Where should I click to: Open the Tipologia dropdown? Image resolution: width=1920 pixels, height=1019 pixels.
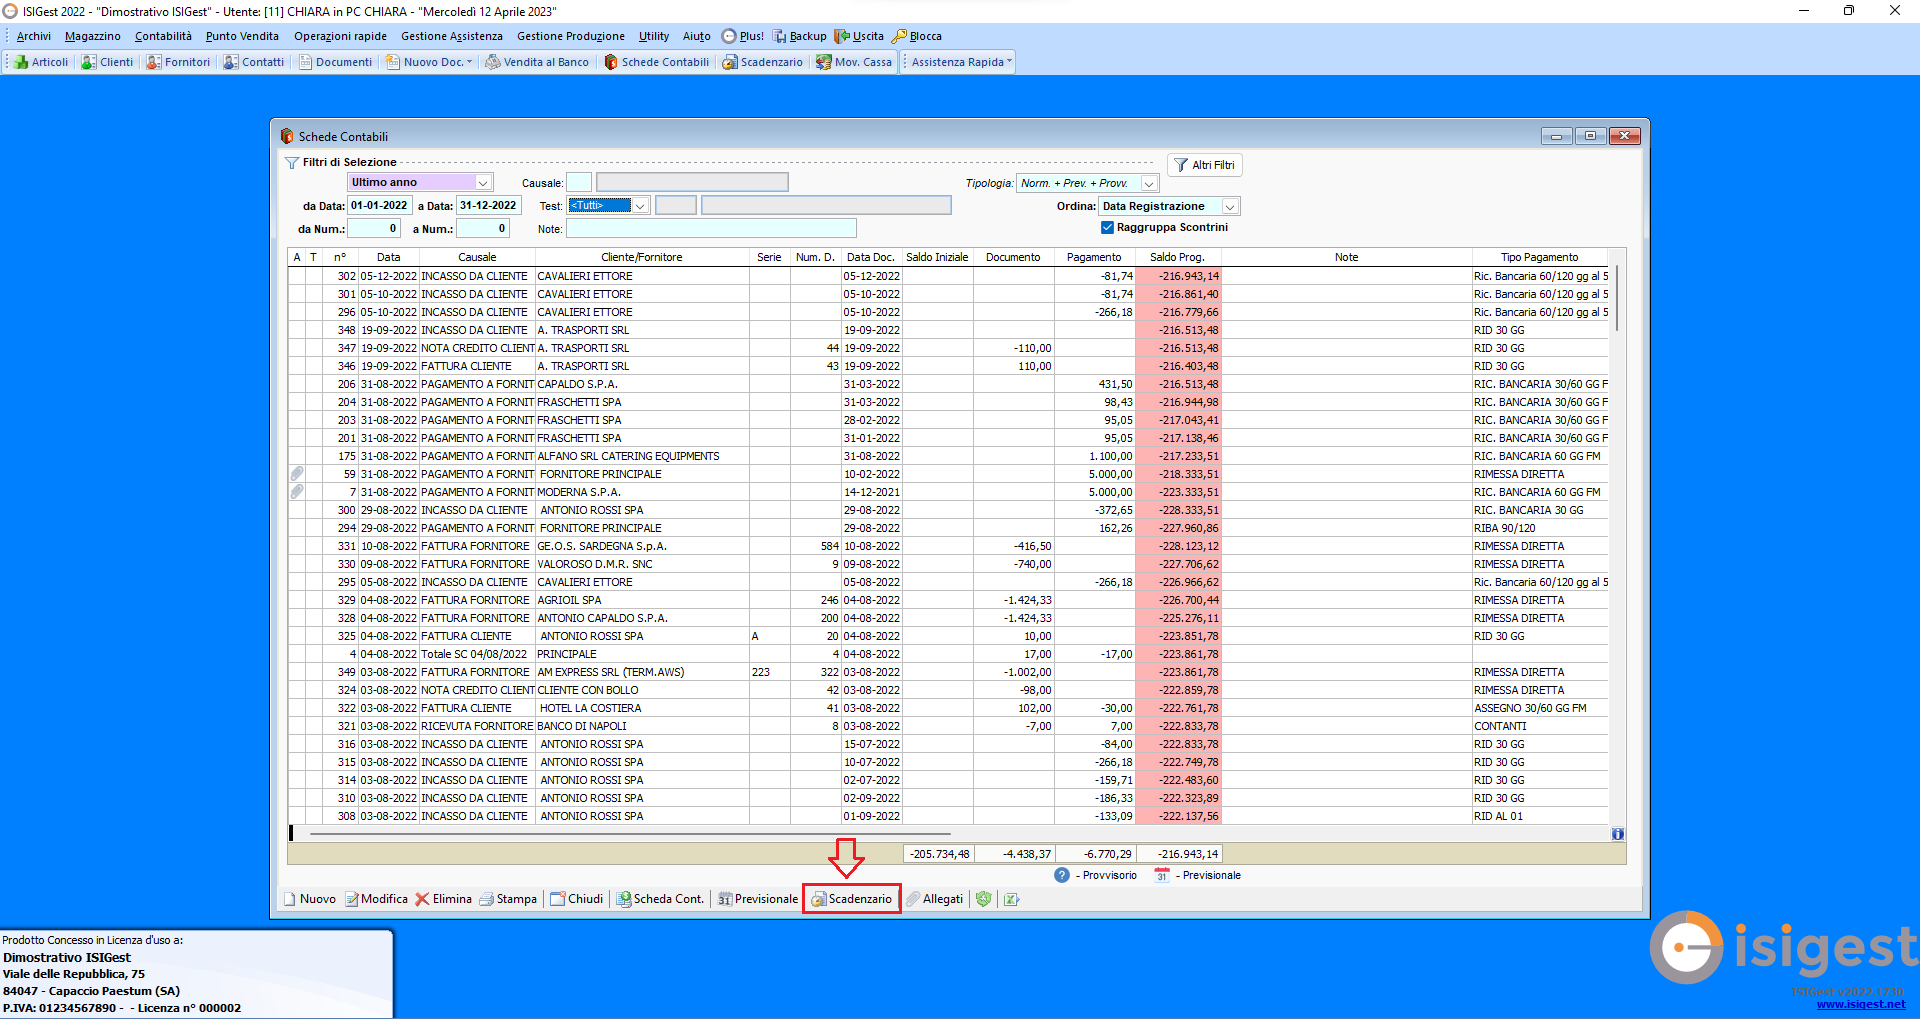pos(1149,183)
